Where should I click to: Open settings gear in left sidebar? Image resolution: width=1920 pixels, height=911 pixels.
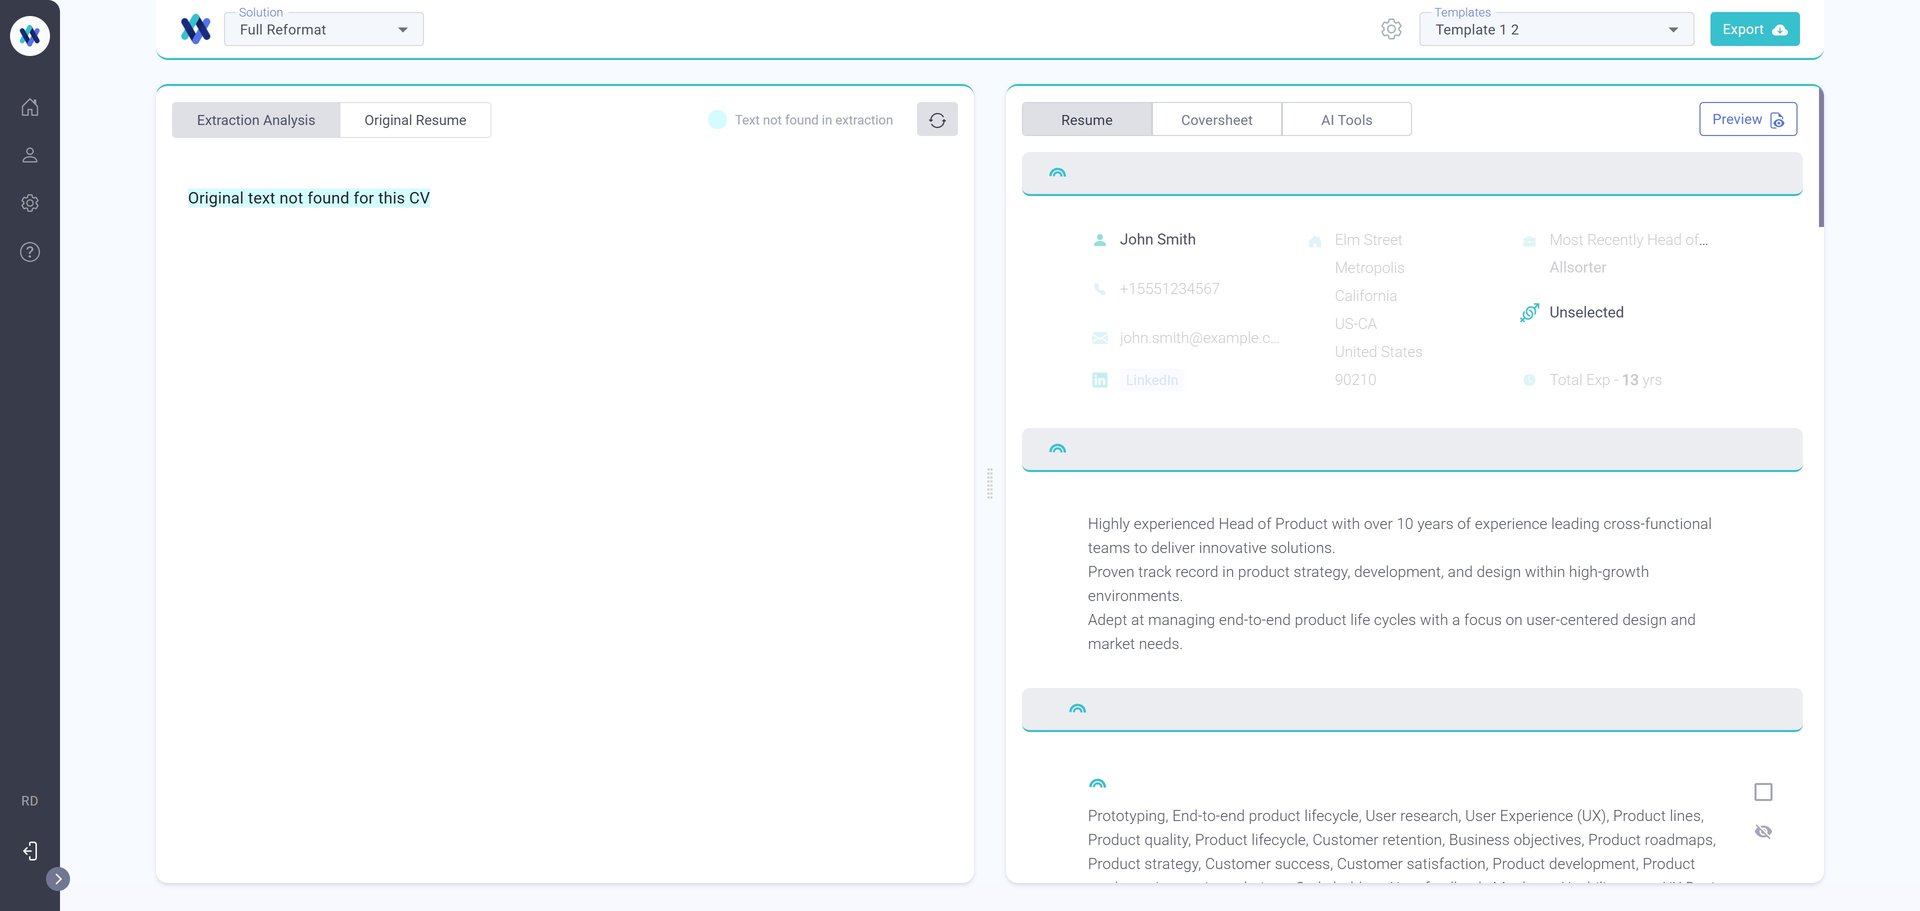click(x=30, y=203)
